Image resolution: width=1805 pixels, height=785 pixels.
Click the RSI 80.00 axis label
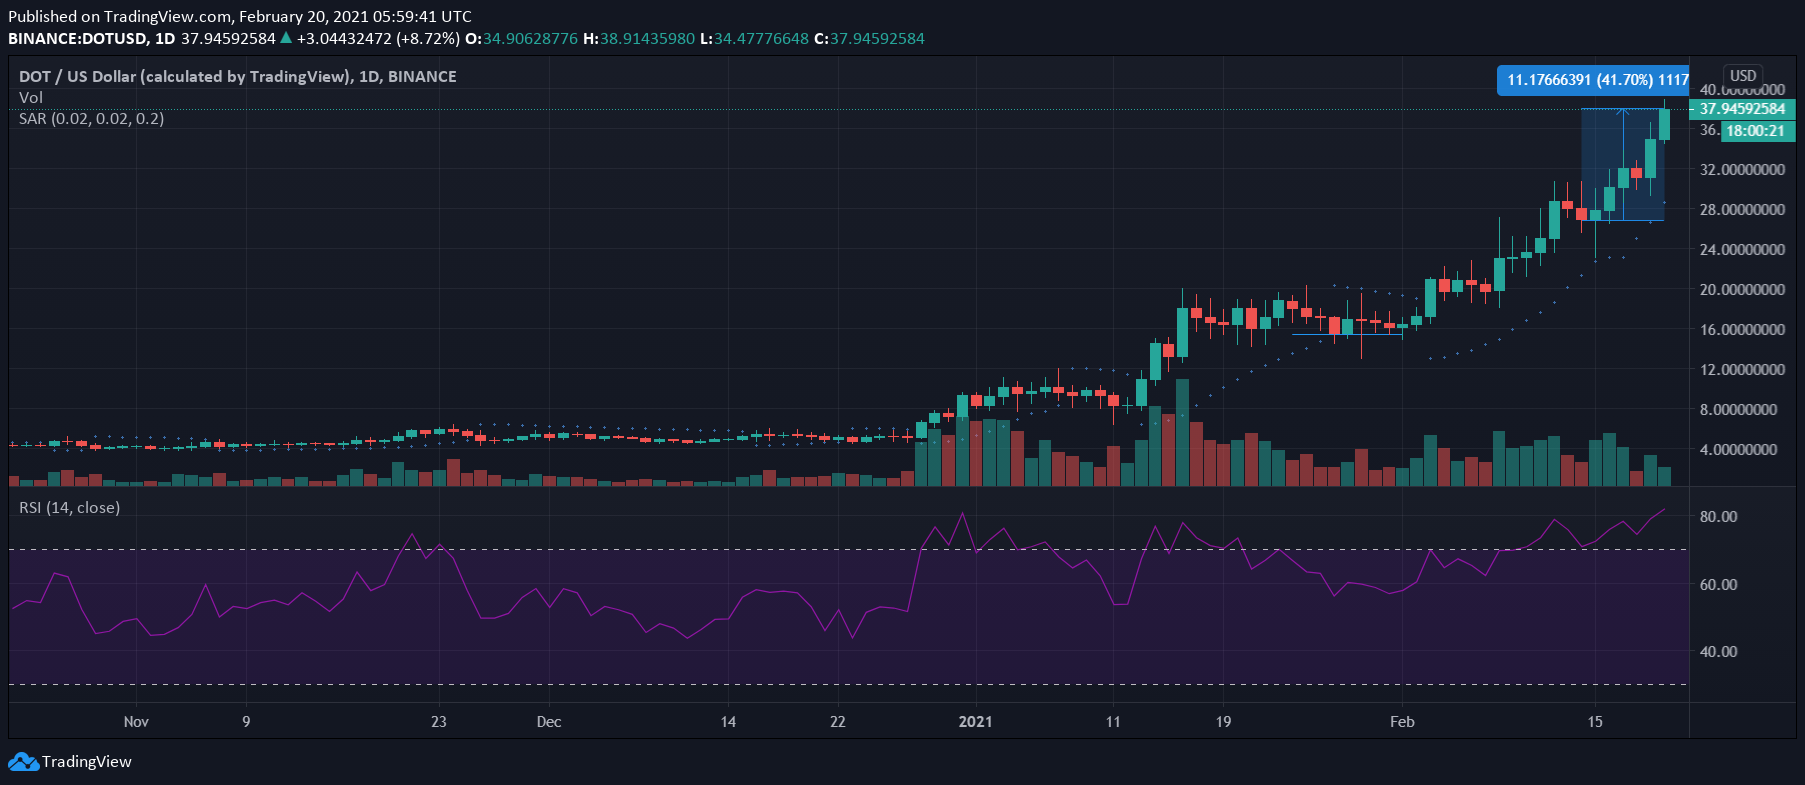[x=1718, y=517]
